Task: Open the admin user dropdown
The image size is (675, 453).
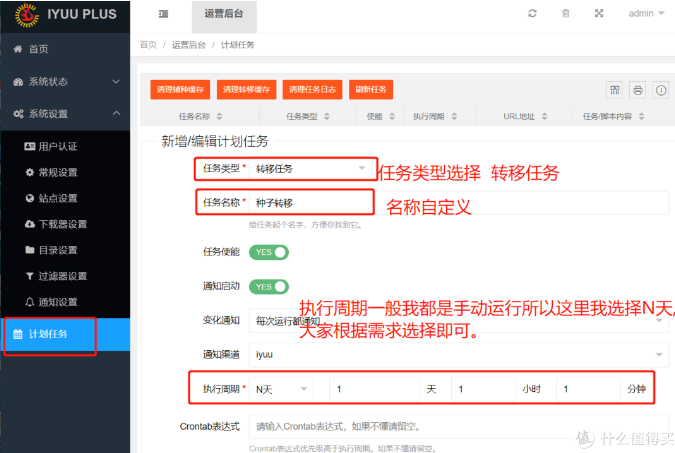Action: tap(646, 13)
